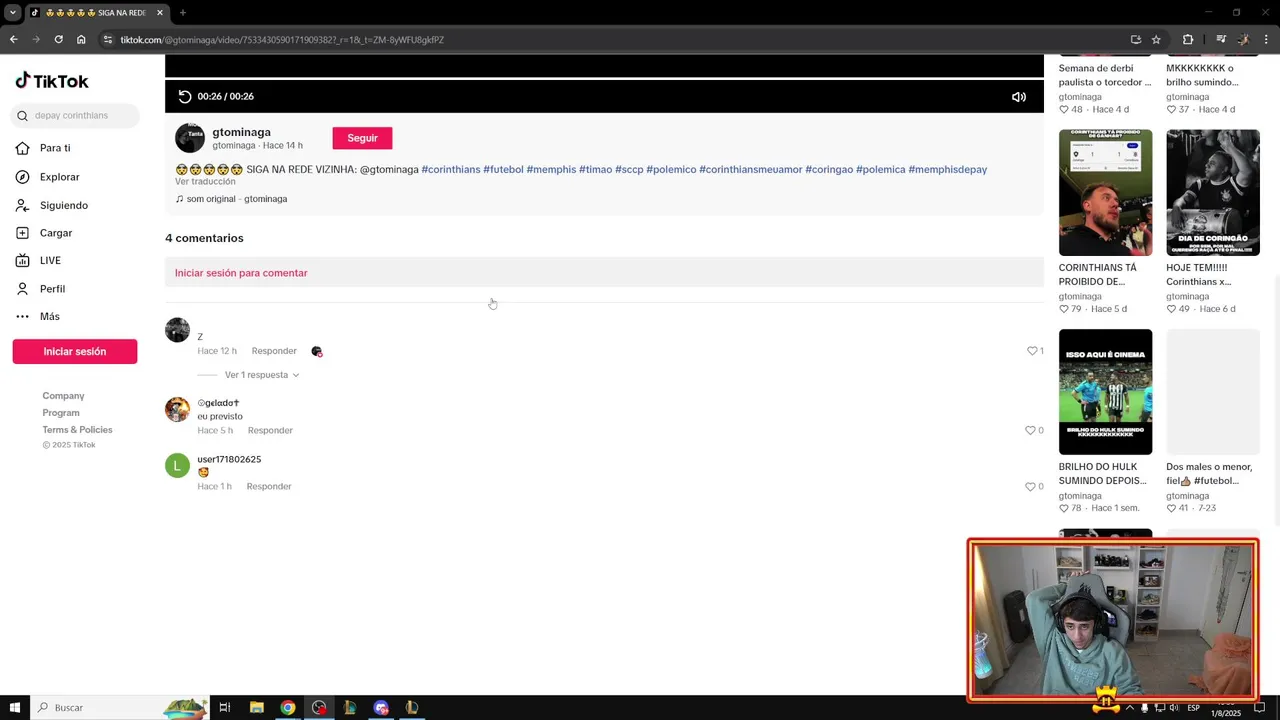Open the browser extensions puzzle icon
Image resolution: width=1280 pixels, height=720 pixels.
coord(1188,40)
